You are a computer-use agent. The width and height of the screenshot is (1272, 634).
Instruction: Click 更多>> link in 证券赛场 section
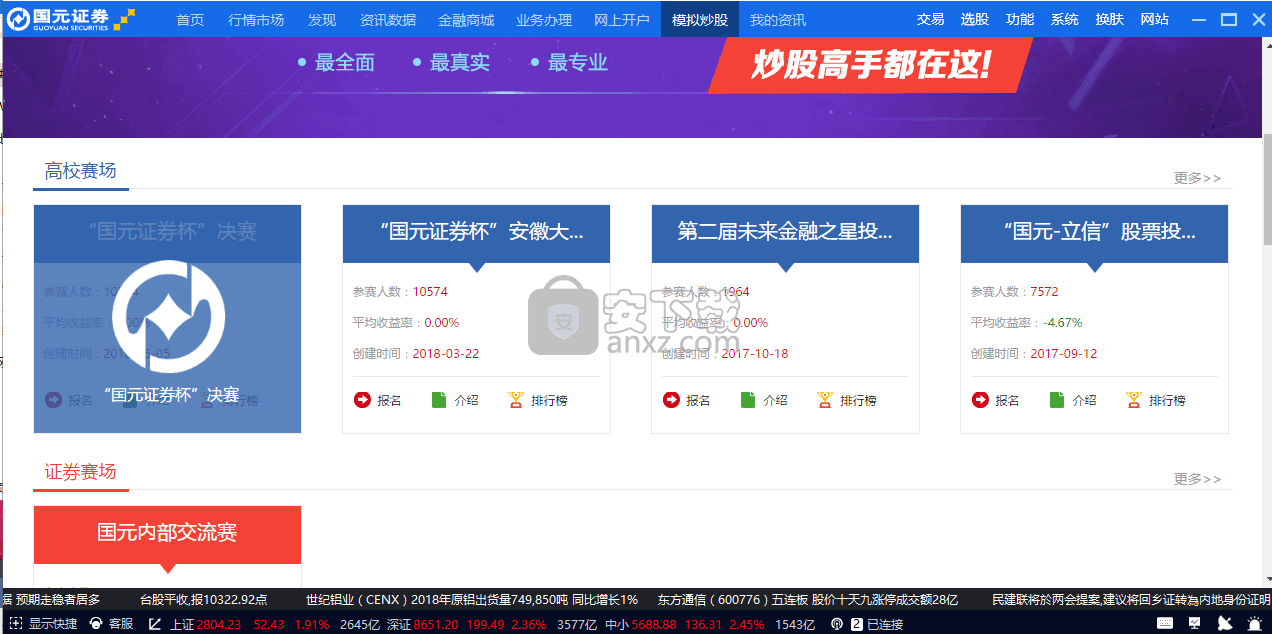pos(1197,479)
